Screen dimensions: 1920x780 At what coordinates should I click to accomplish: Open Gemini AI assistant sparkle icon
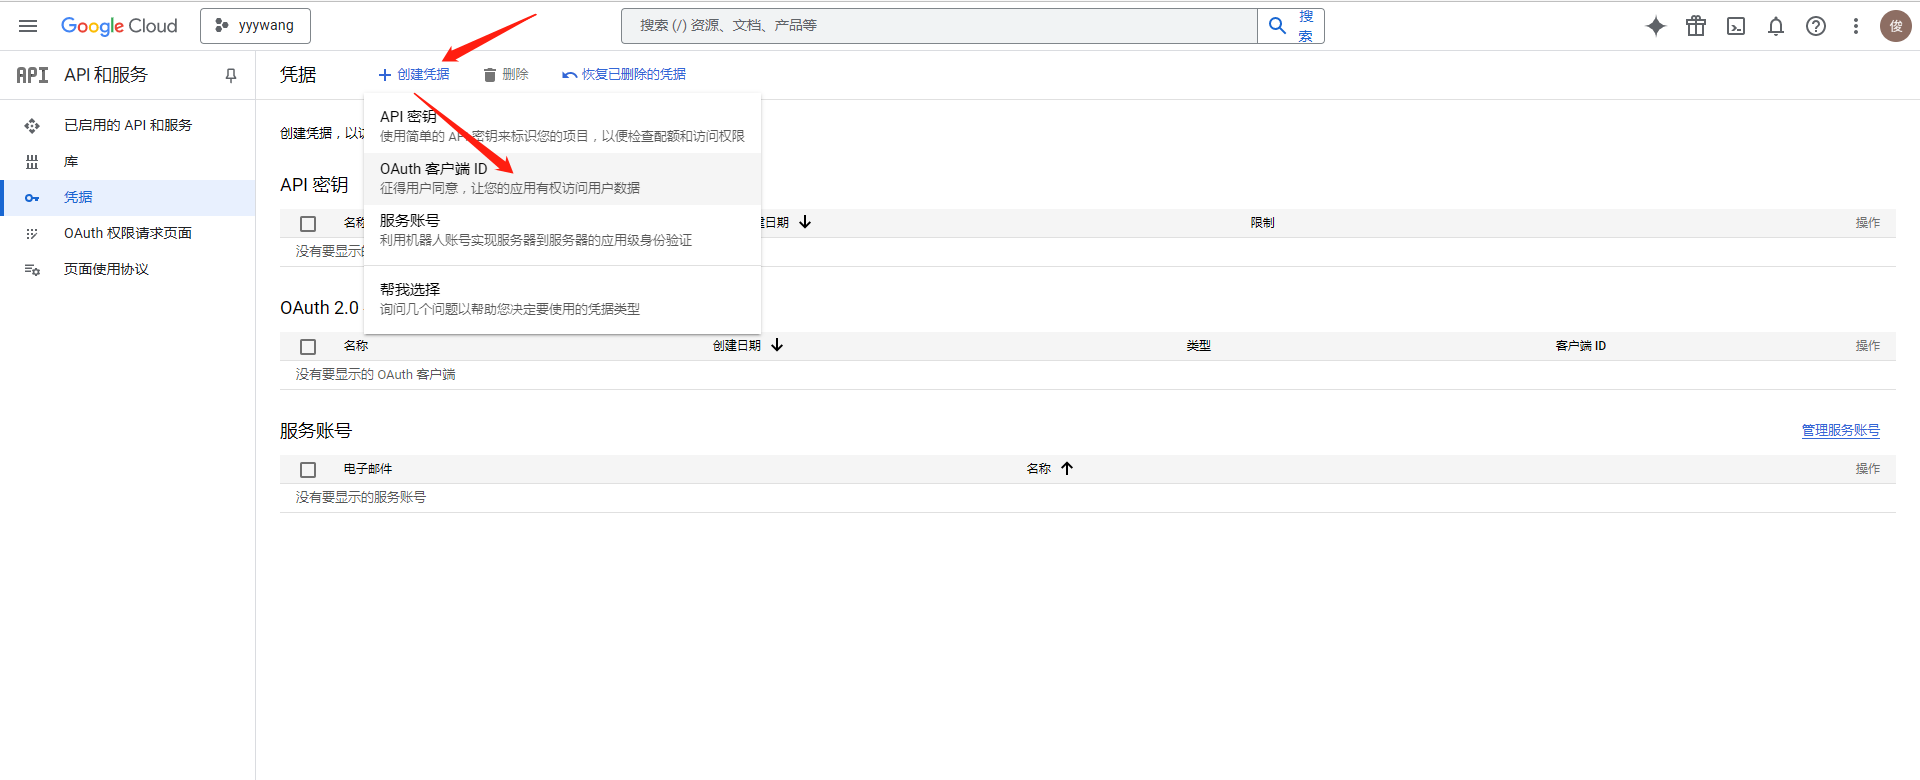1656,26
